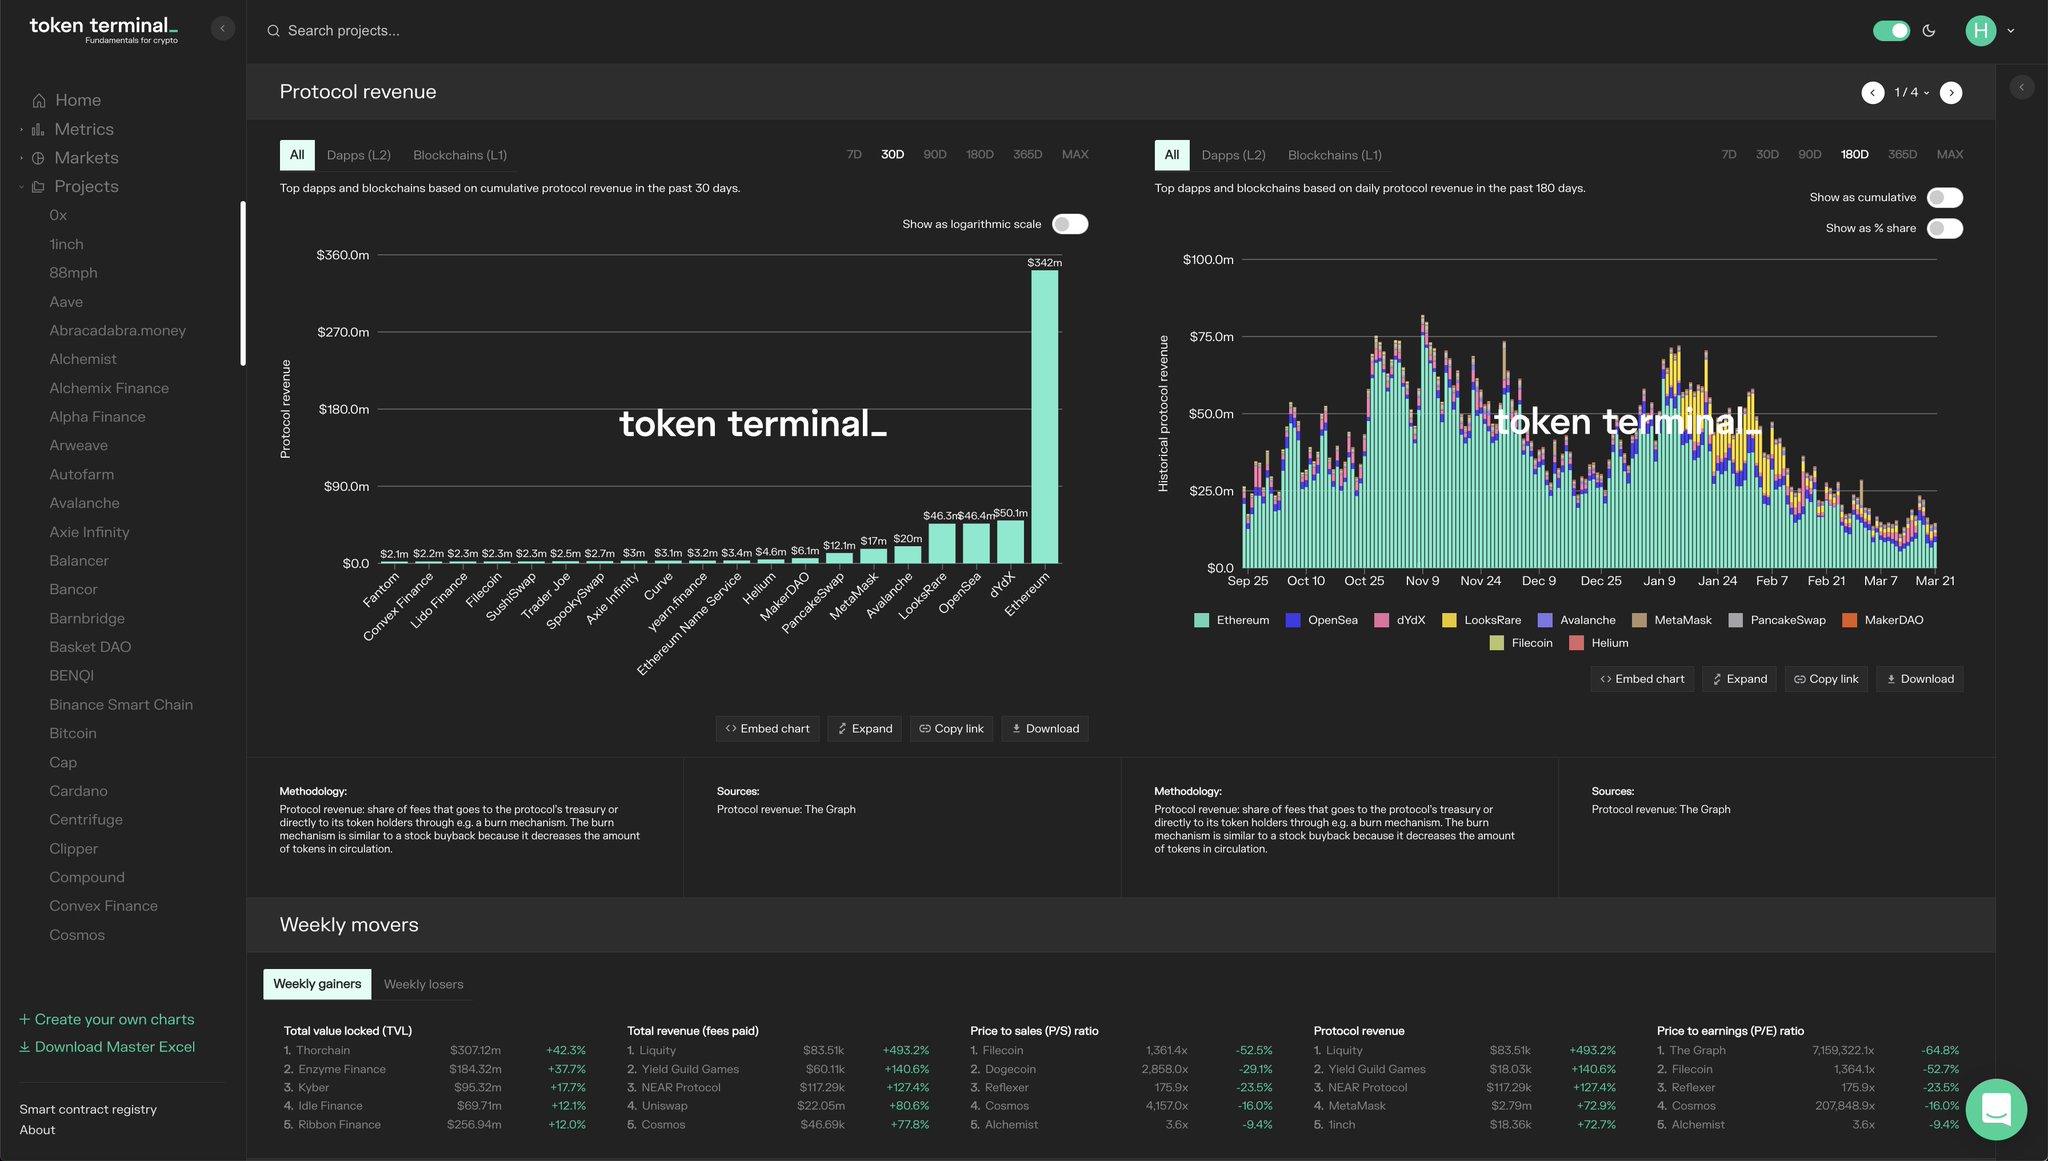Toggle Ethereum series in chart legend

(x=1232, y=620)
